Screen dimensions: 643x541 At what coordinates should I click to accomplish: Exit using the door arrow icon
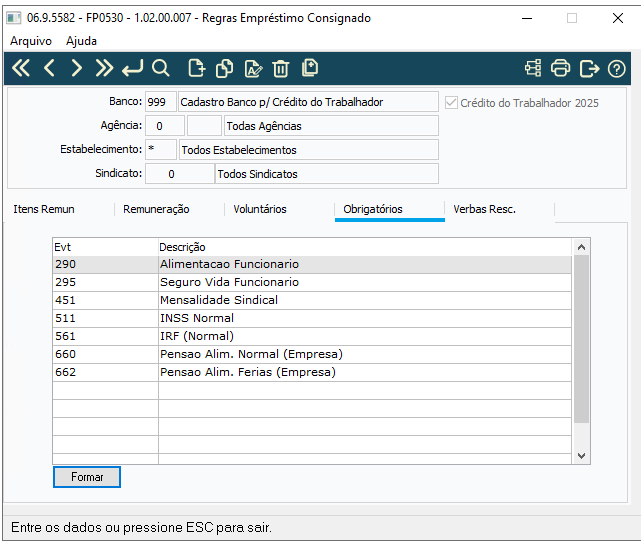(x=589, y=68)
